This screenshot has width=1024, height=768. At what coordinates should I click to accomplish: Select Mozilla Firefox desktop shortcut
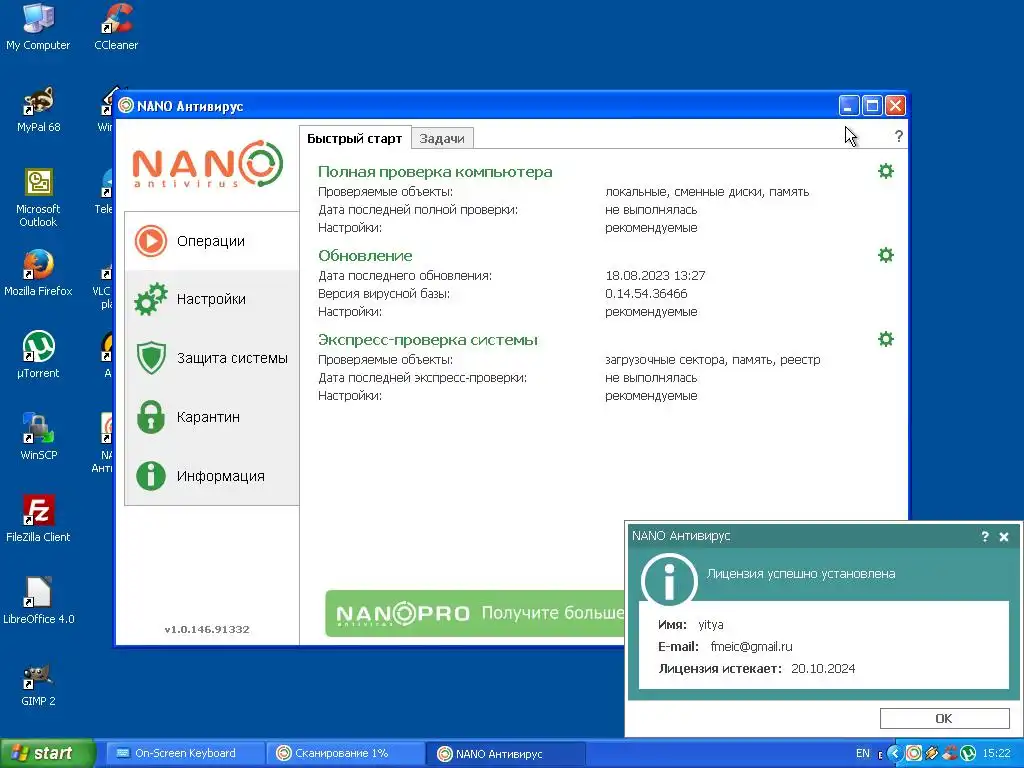38,273
